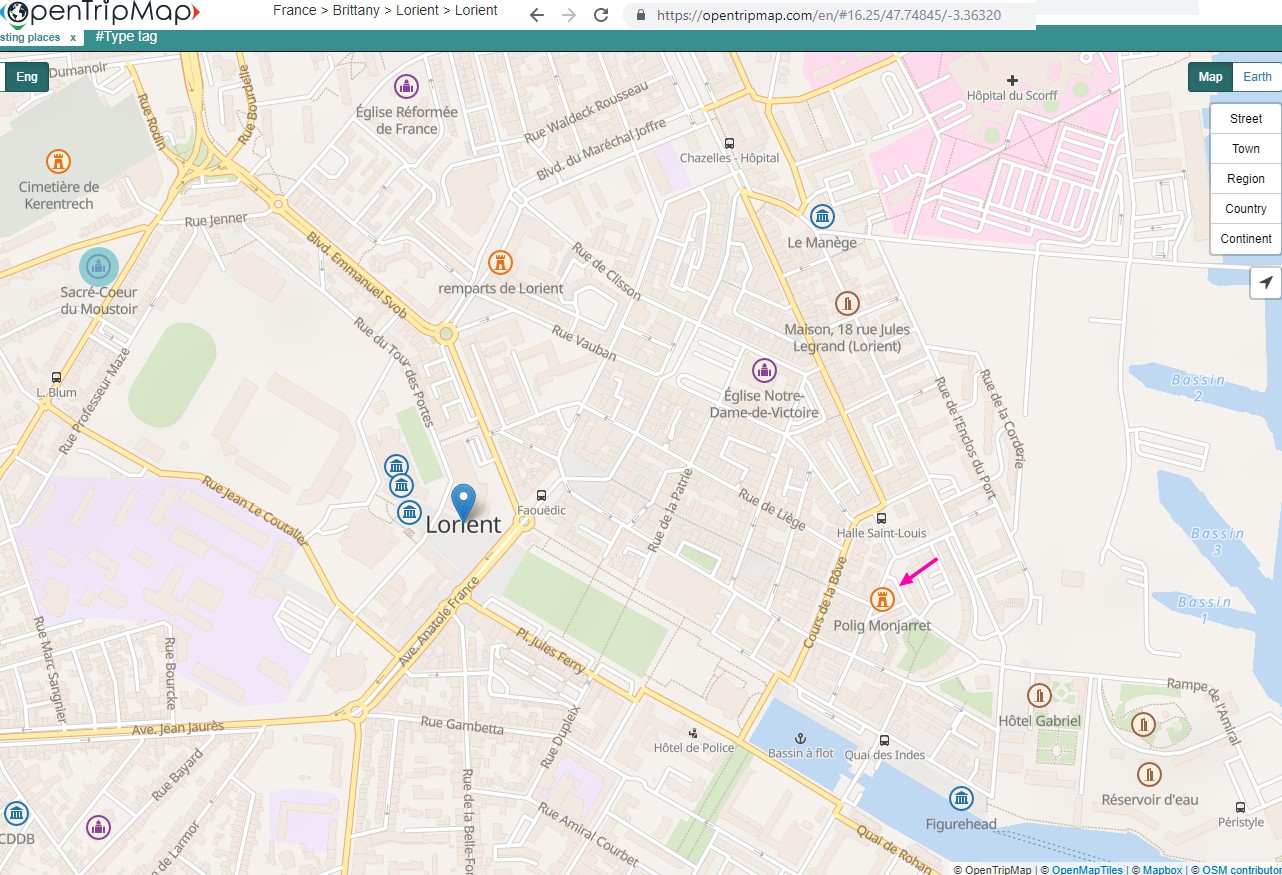This screenshot has width=1282, height=875.
Task: Switch the view to Map mode
Action: (x=1210, y=77)
